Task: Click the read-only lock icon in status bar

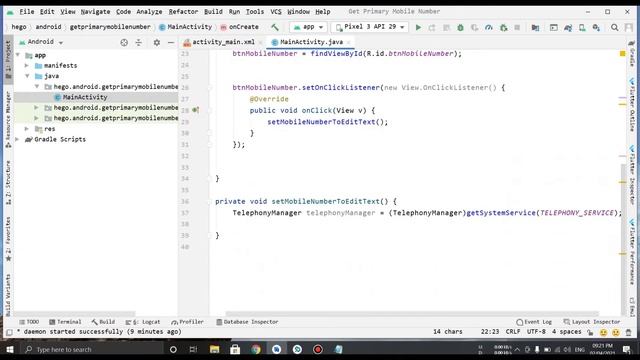Action: pyautogui.click(x=590, y=332)
